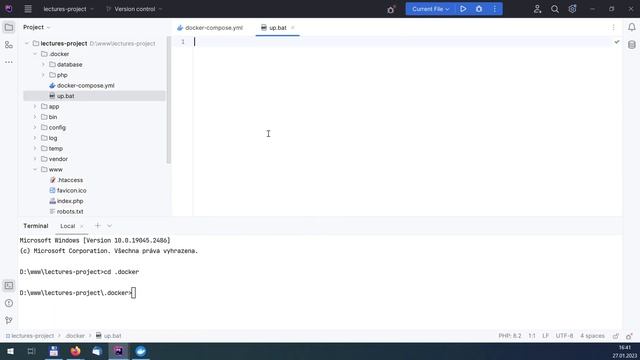This screenshot has height=360, width=640.
Task: Expand the config folder
Action: point(35,128)
